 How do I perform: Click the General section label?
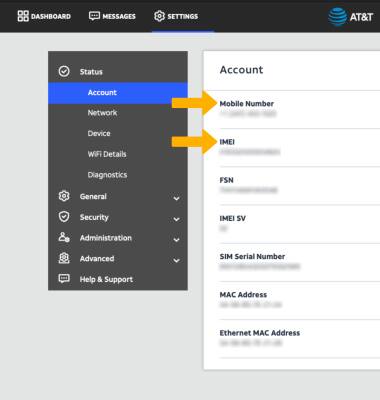pos(93,196)
